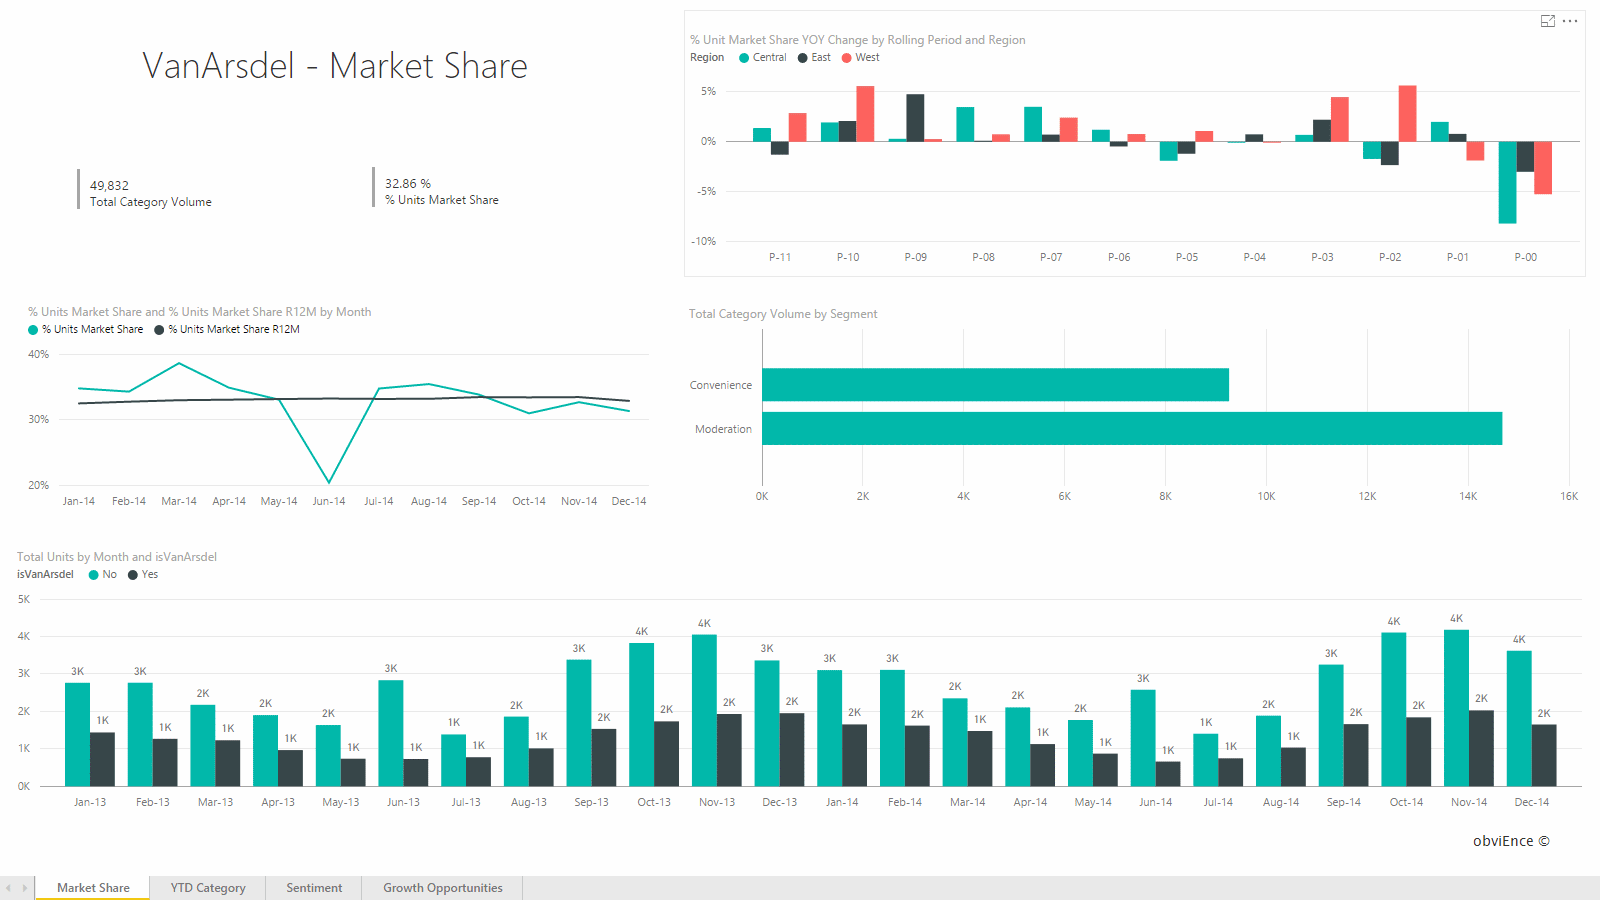Select the Nov-14 dark Yes bar

click(x=1481, y=748)
